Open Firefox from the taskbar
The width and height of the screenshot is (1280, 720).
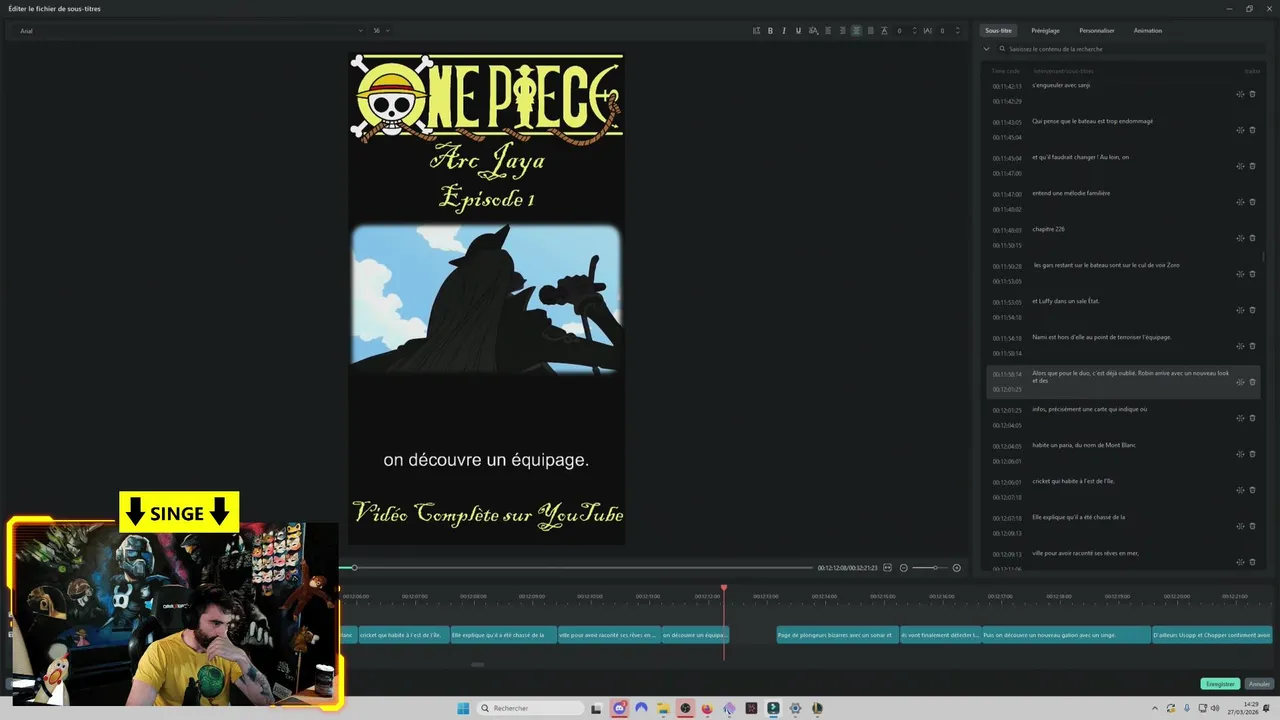pos(707,708)
